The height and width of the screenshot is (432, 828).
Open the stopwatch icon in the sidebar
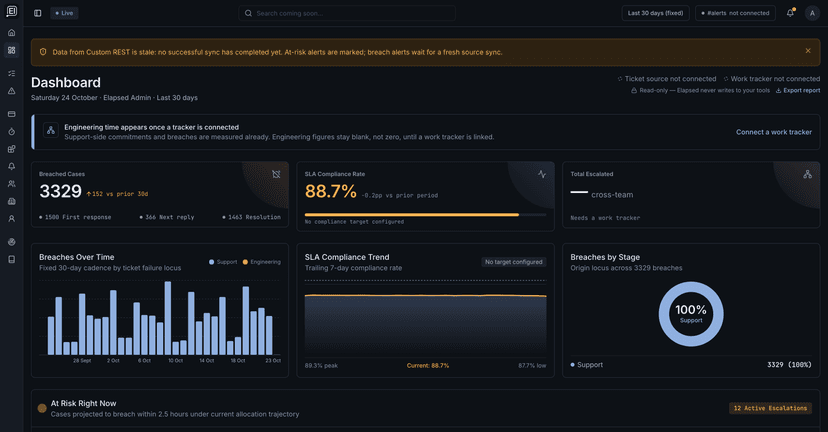click(12, 132)
